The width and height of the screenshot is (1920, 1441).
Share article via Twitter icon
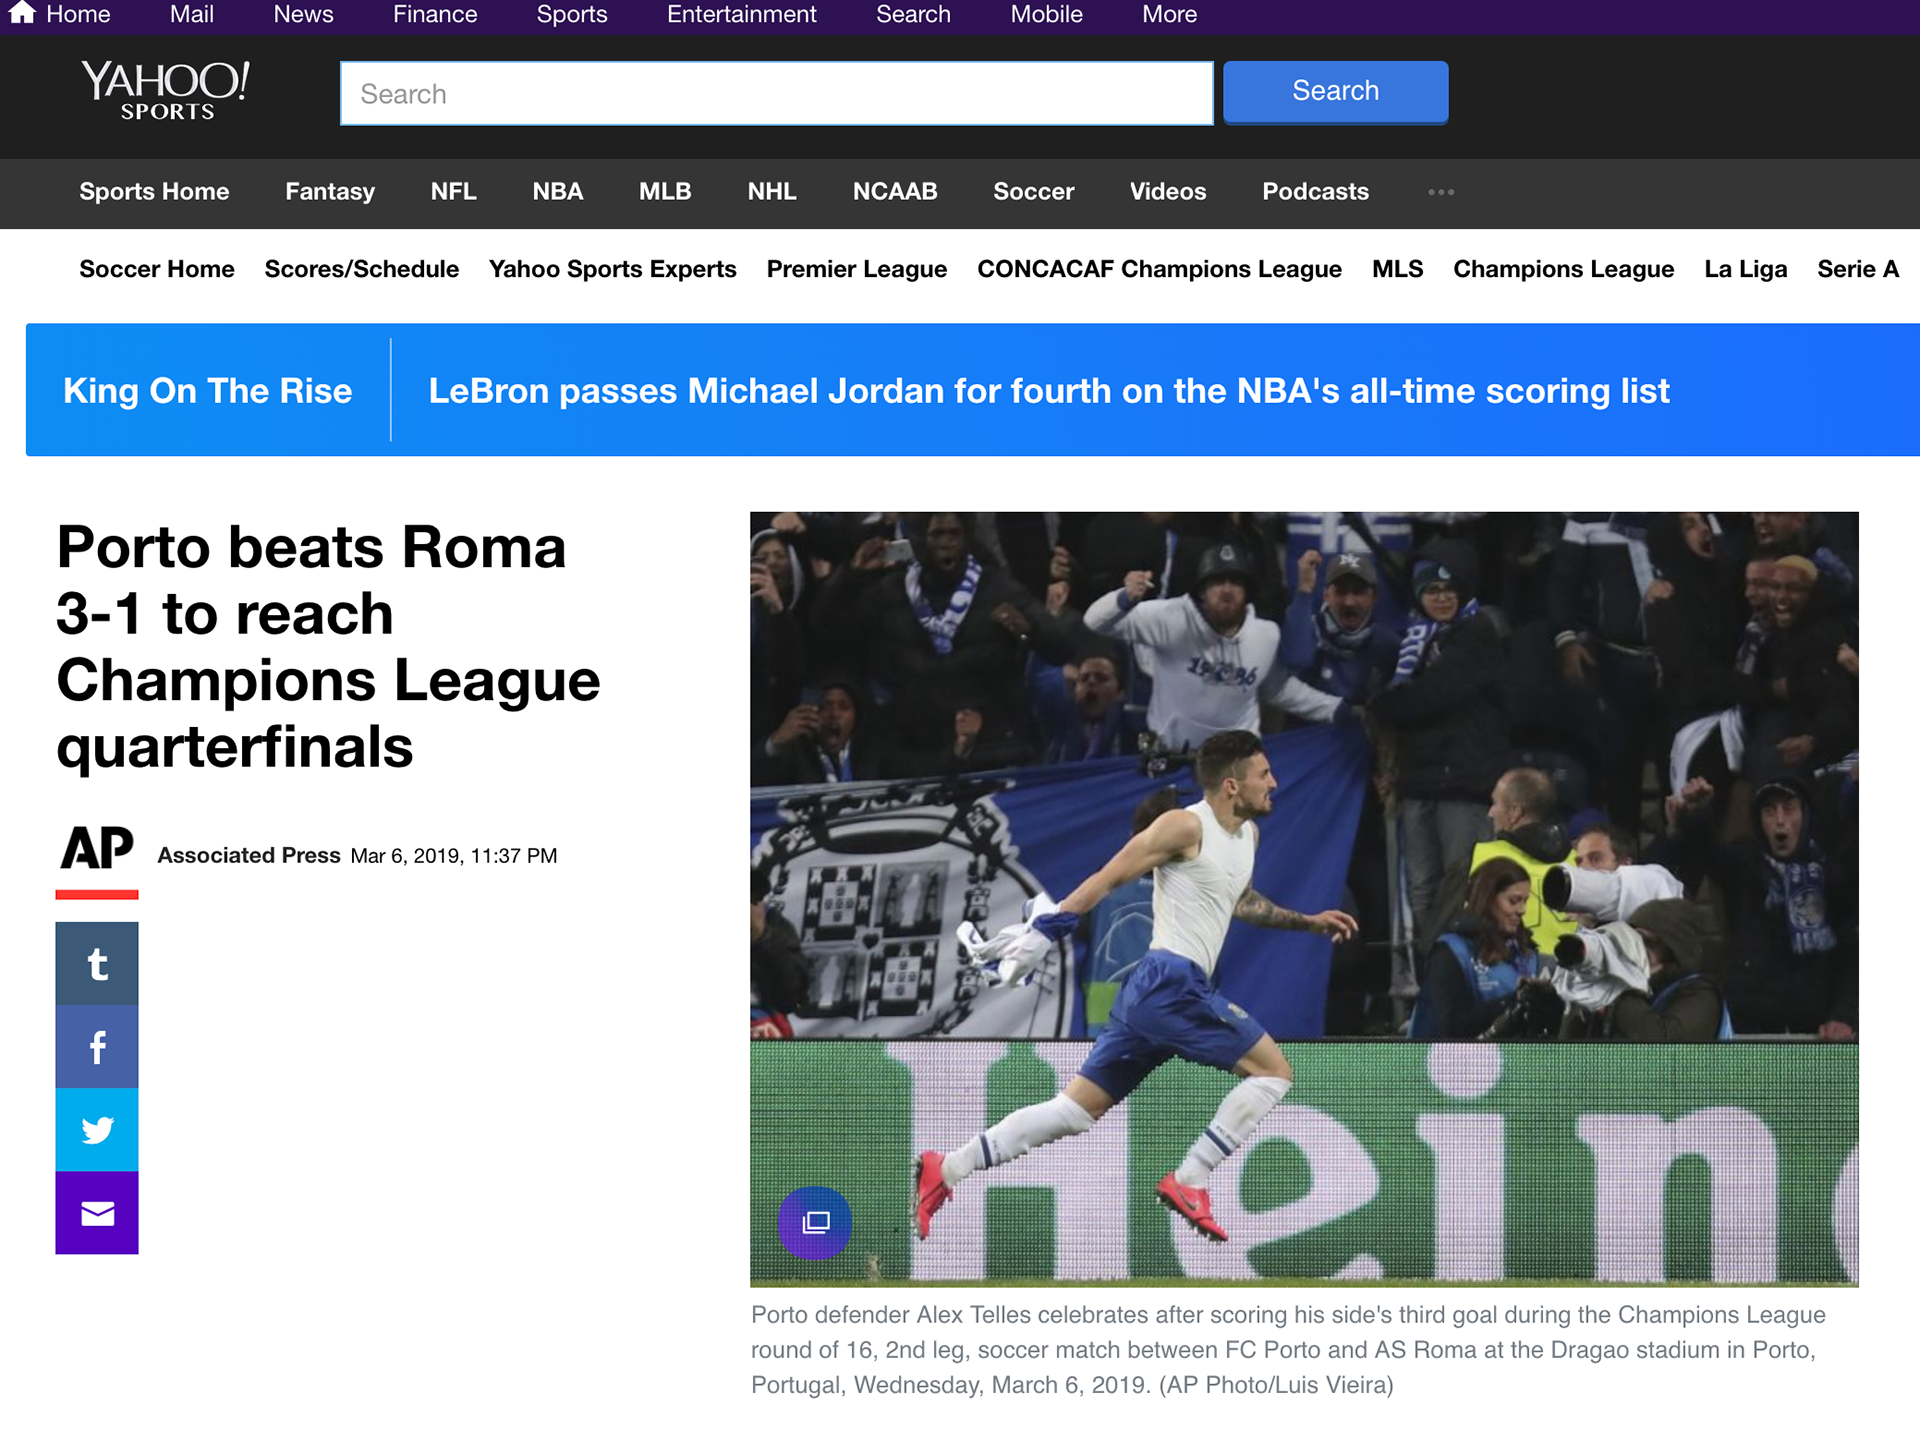(x=97, y=1130)
